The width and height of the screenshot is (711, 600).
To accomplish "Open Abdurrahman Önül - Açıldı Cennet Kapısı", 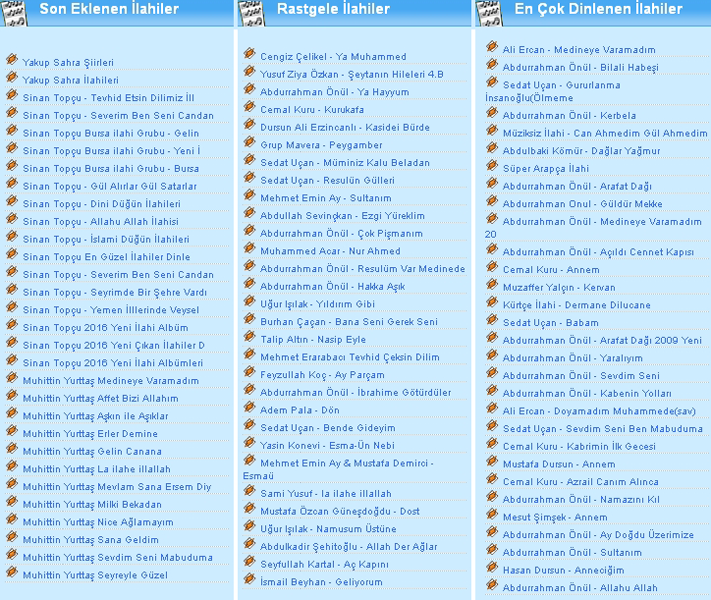I will 598,252.
